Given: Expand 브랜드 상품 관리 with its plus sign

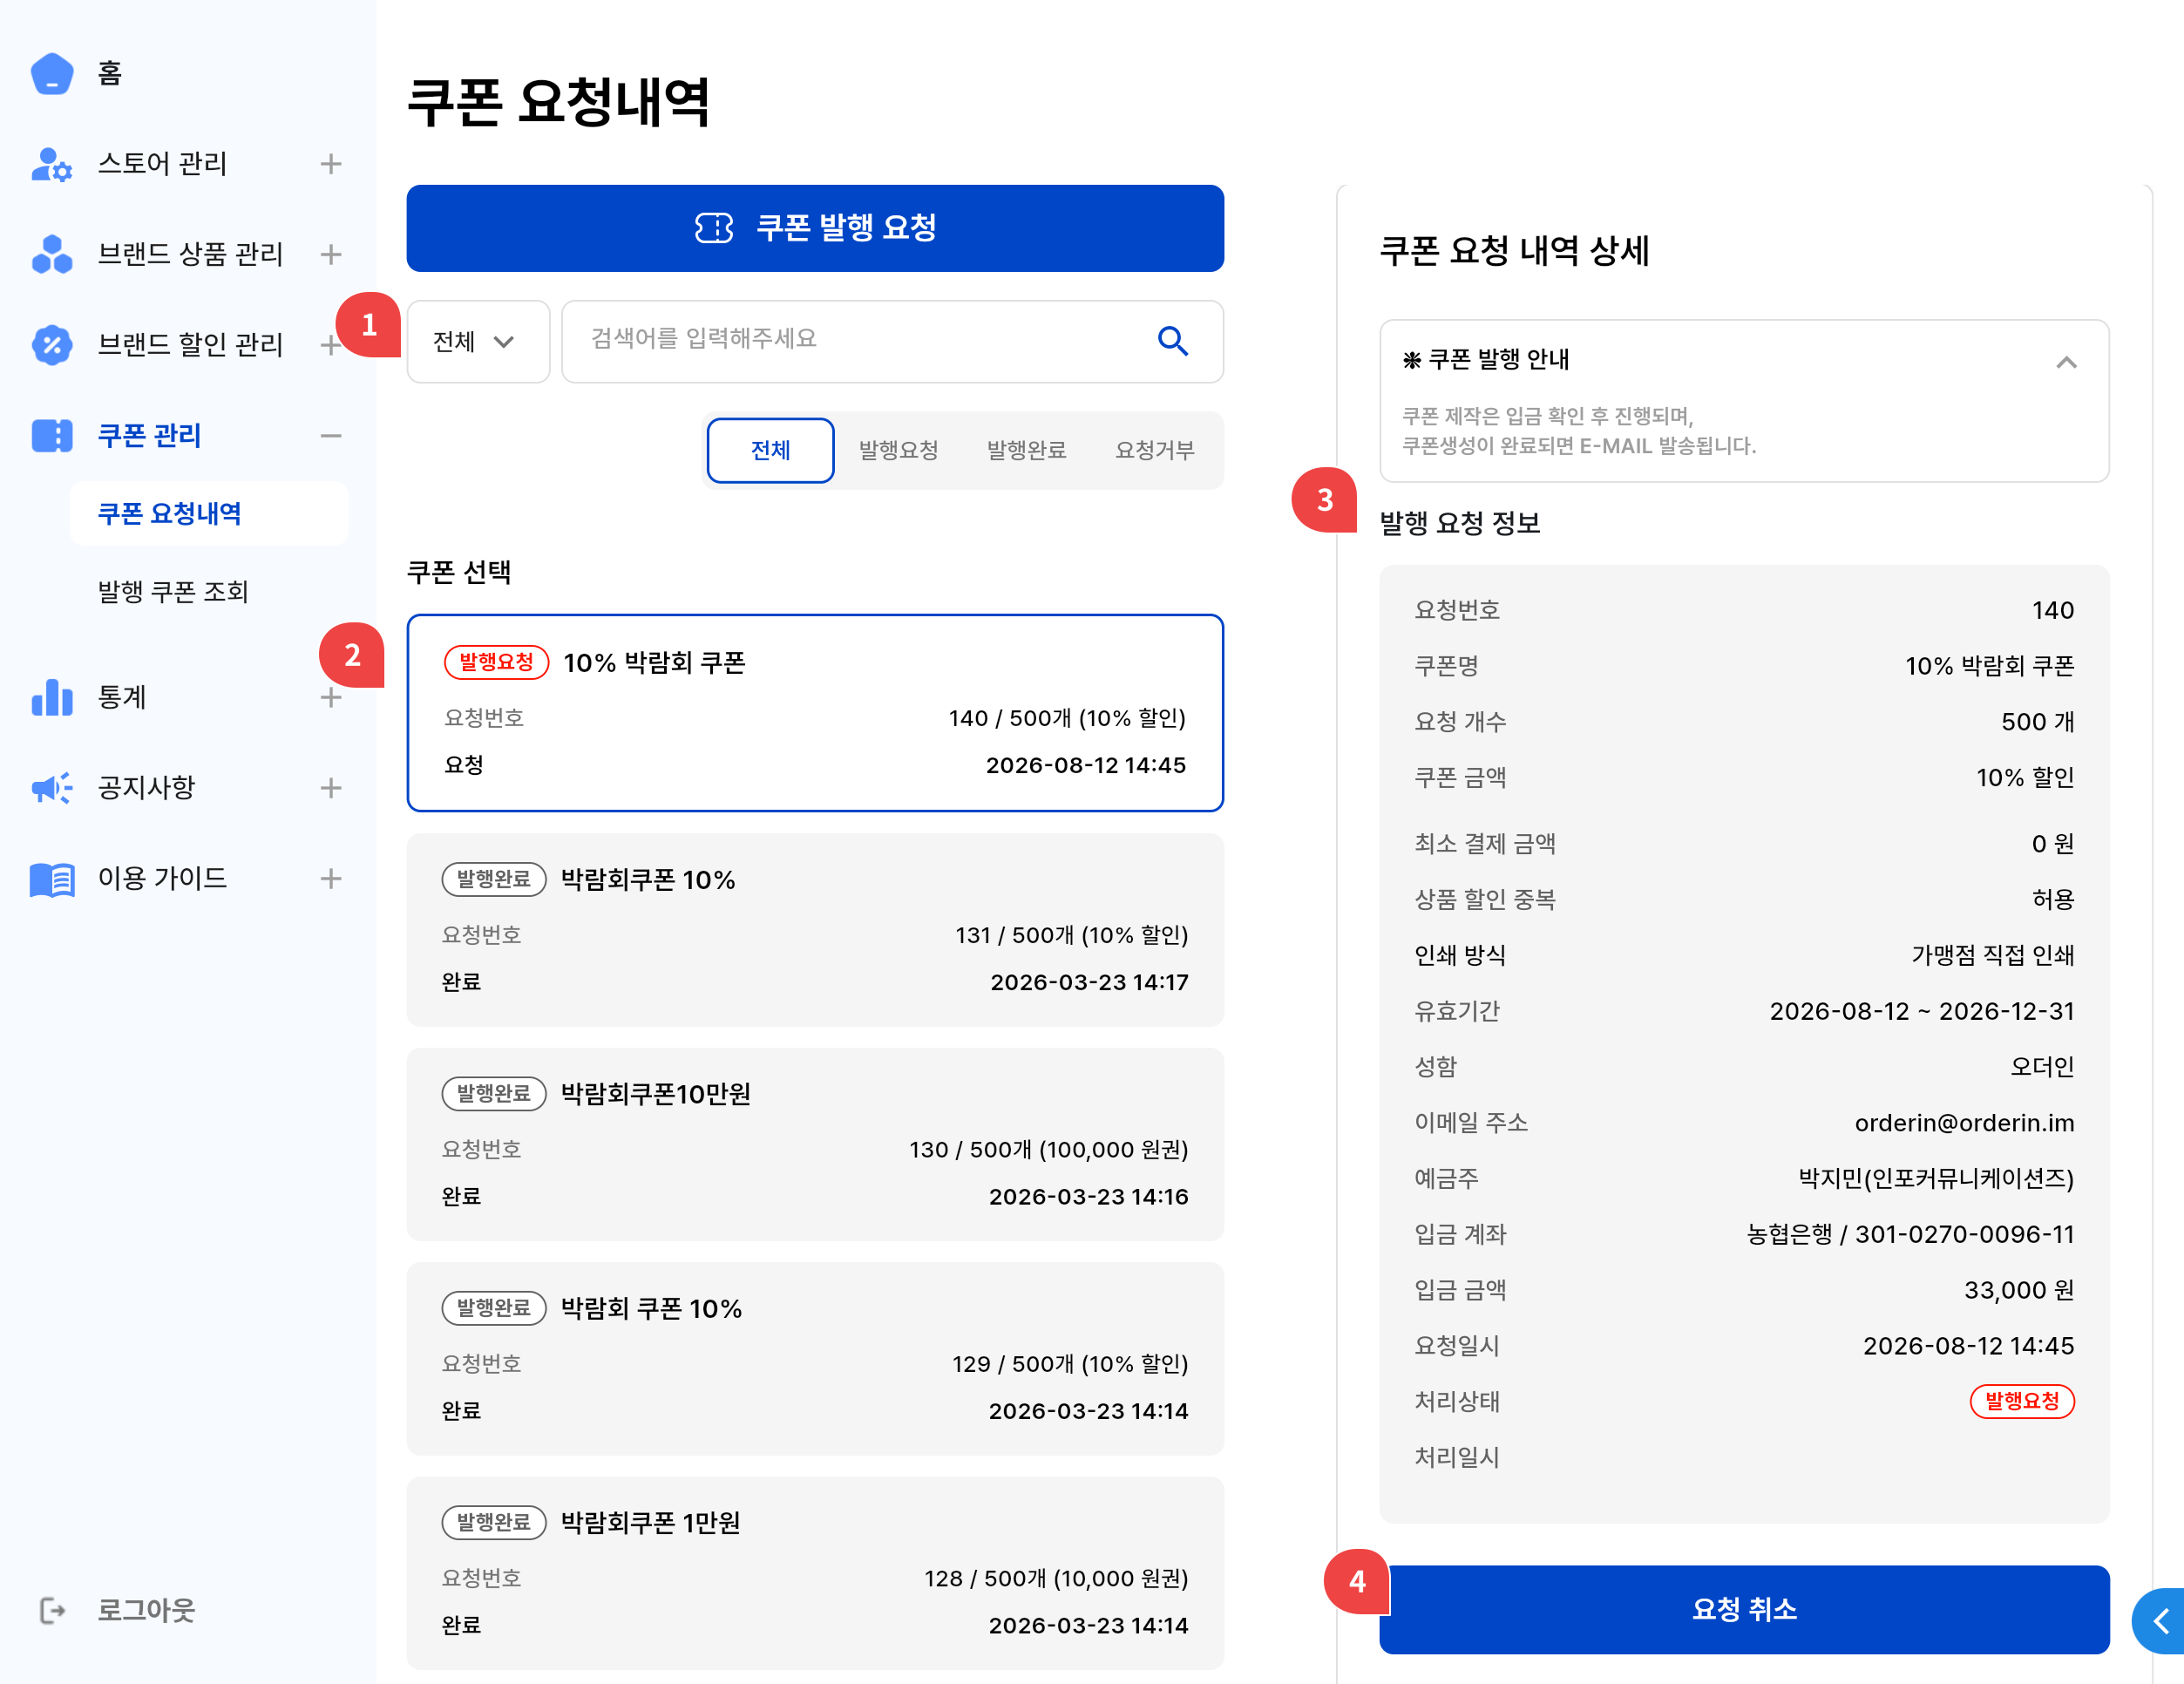Looking at the screenshot, I should [x=331, y=254].
